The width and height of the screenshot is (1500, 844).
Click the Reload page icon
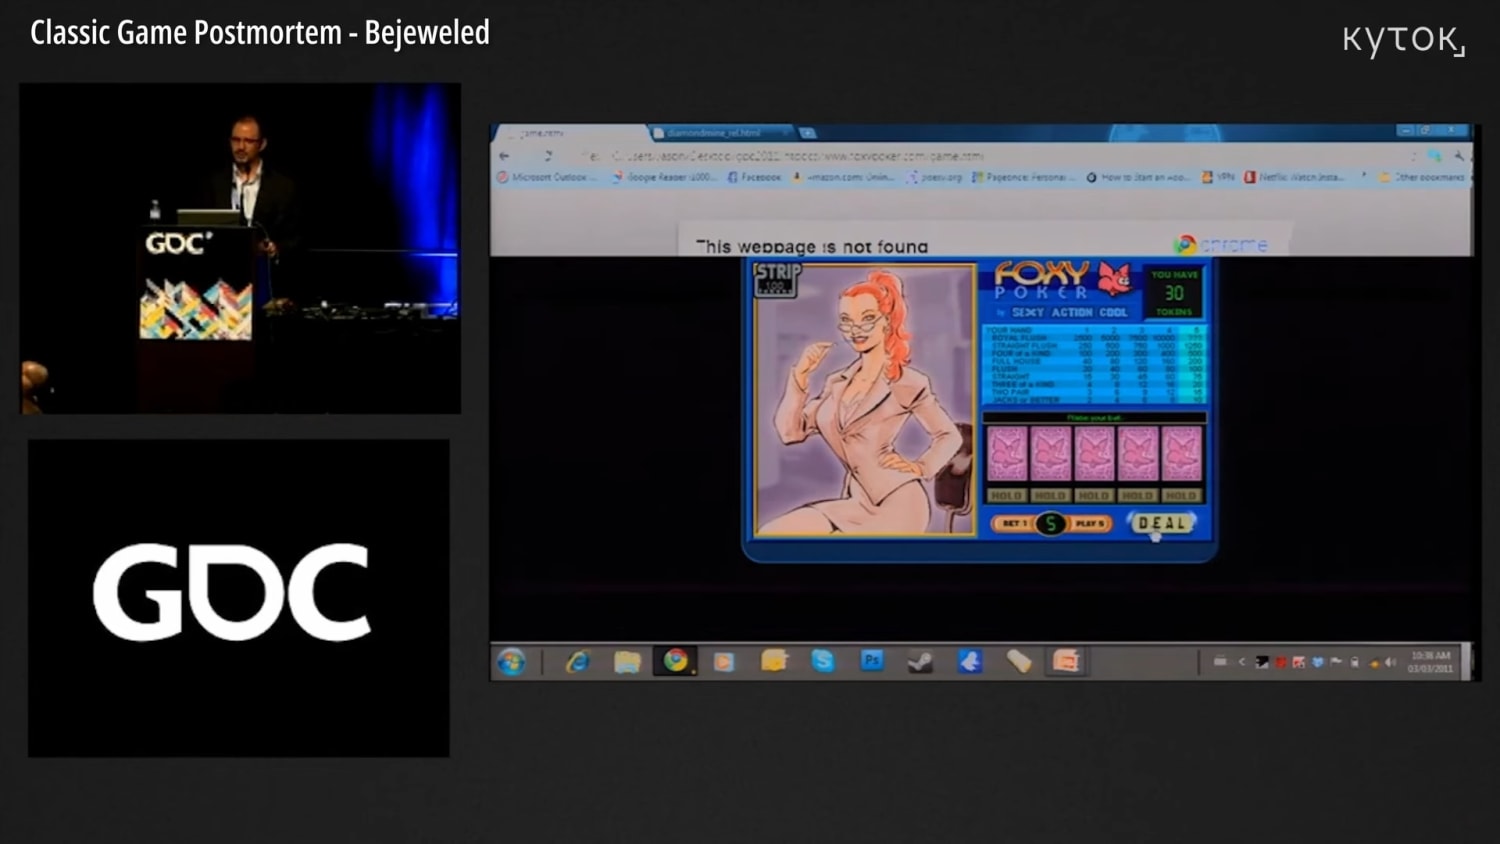(x=548, y=156)
